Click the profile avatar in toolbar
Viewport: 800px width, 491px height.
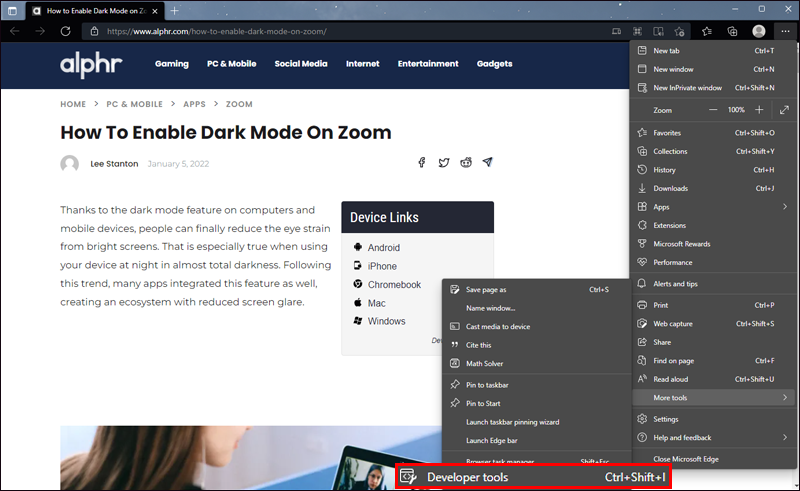(759, 31)
